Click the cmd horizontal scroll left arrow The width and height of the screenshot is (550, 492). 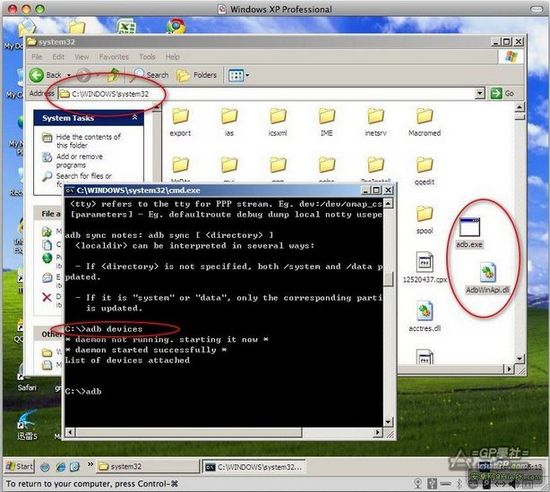(x=70, y=432)
